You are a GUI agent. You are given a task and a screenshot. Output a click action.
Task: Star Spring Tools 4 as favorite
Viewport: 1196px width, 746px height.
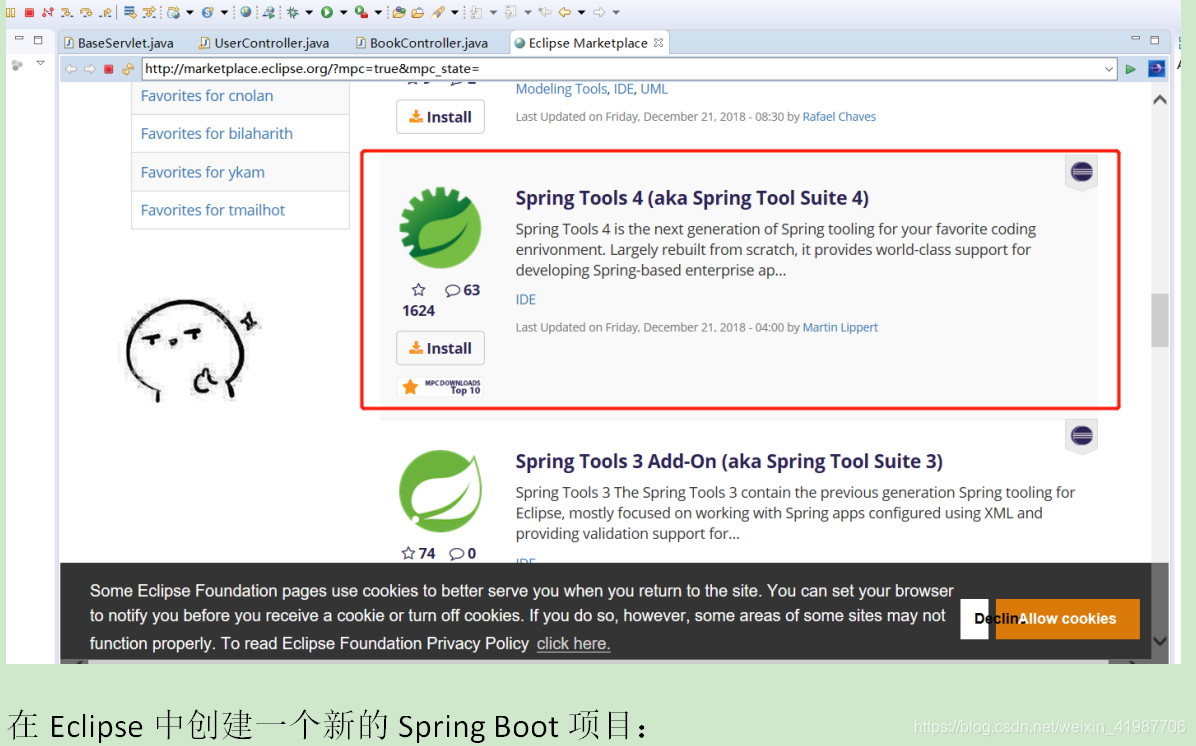[x=418, y=290]
